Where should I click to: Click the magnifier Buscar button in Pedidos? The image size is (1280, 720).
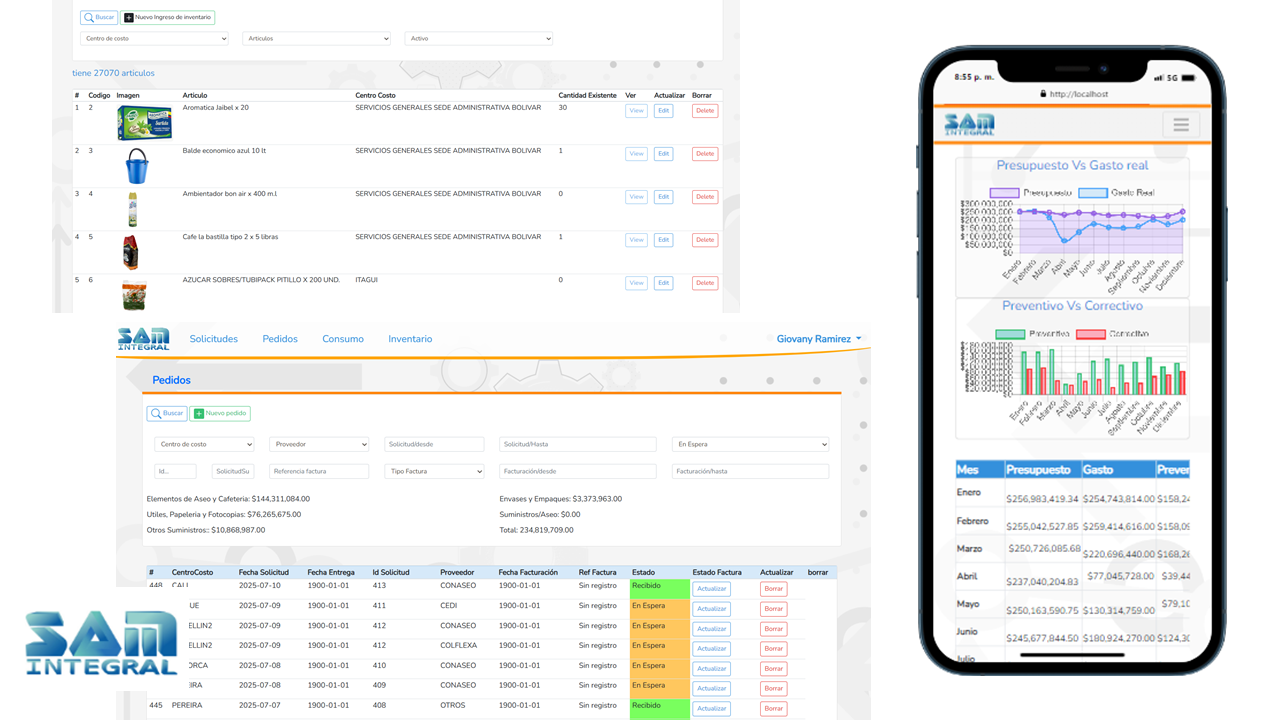tap(167, 413)
